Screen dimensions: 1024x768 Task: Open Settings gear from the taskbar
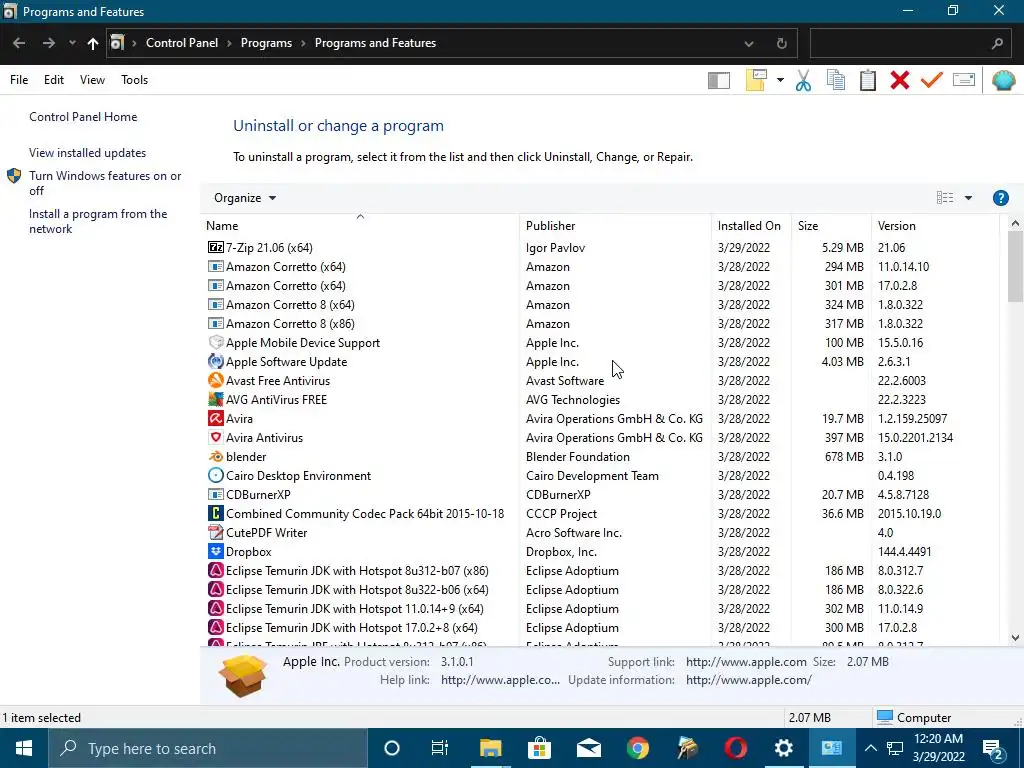coord(783,748)
